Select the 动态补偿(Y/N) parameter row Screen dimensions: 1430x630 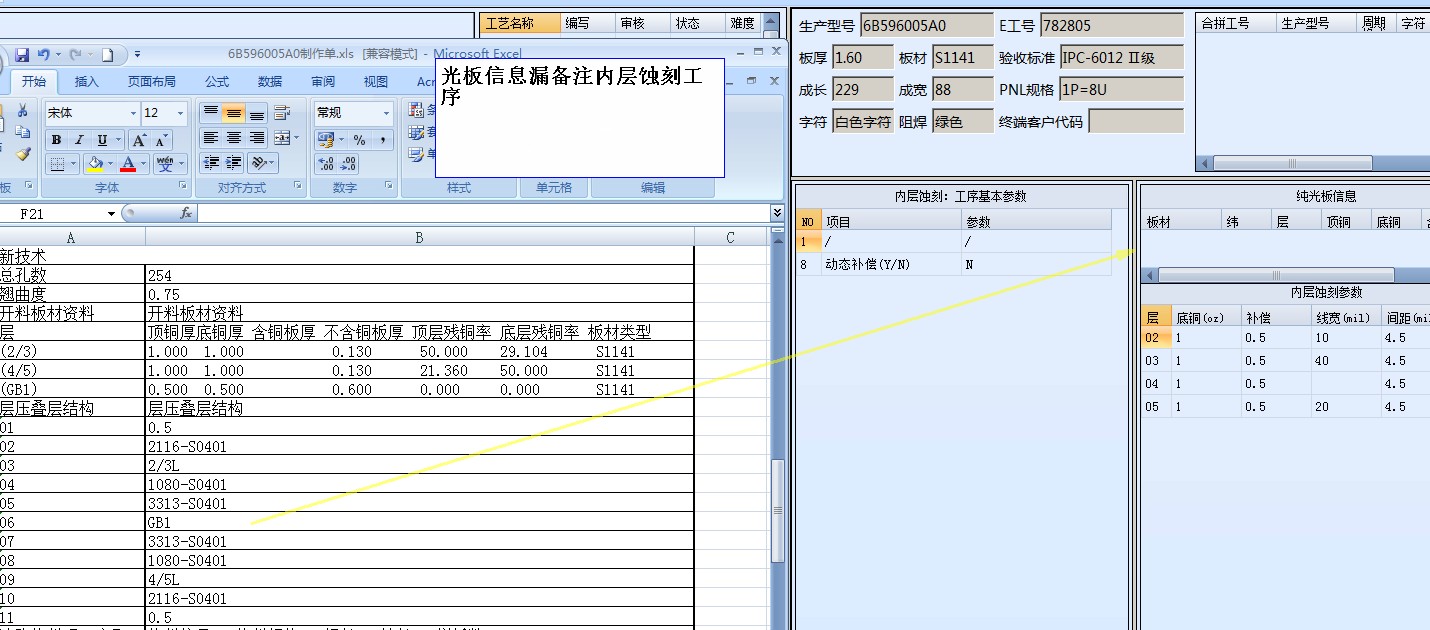point(954,264)
